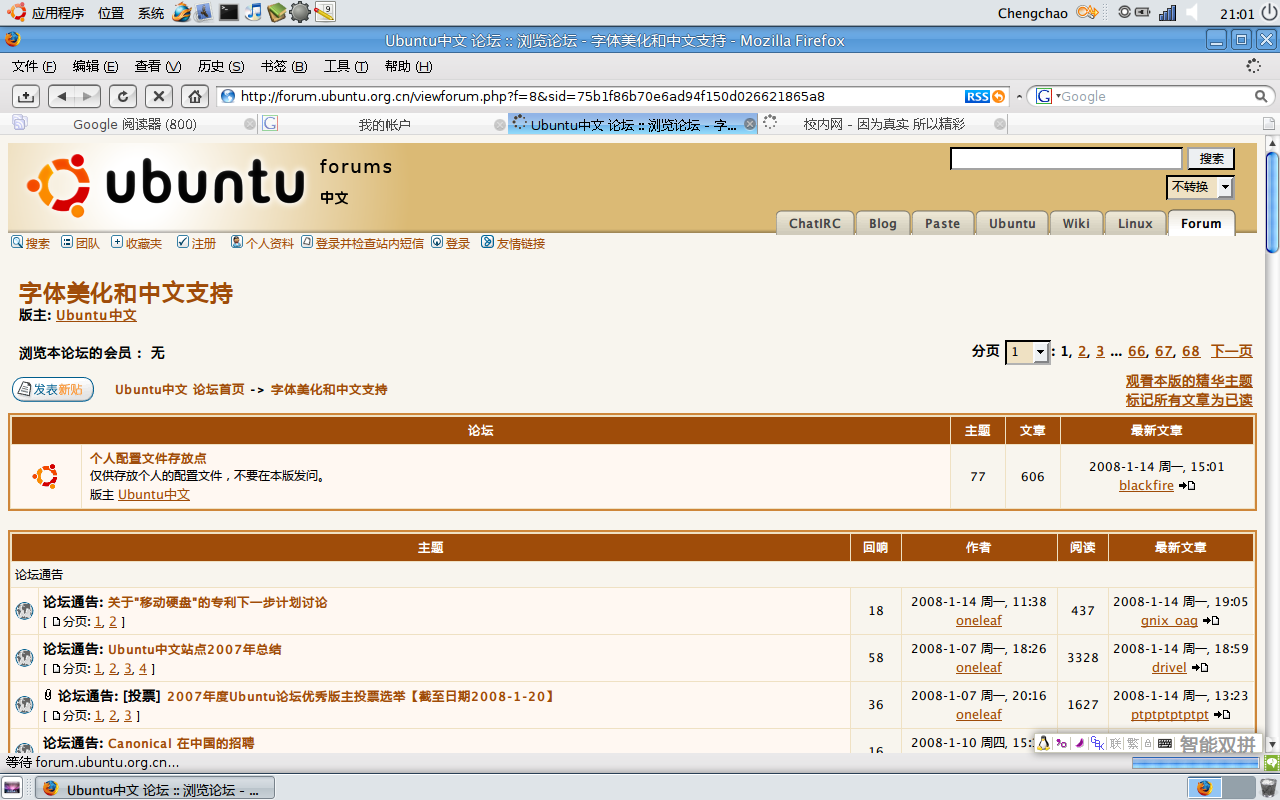This screenshot has width=1280, height=800.
Task: Switch to the Google 阅读器 tab
Action: [135, 124]
